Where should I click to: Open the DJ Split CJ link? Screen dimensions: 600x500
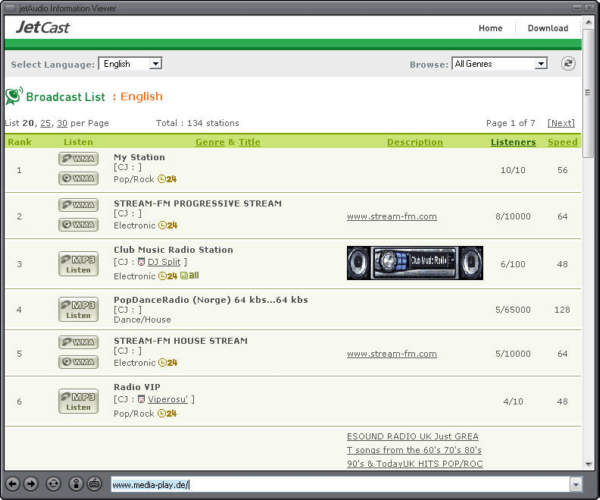pyautogui.click(x=164, y=262)
